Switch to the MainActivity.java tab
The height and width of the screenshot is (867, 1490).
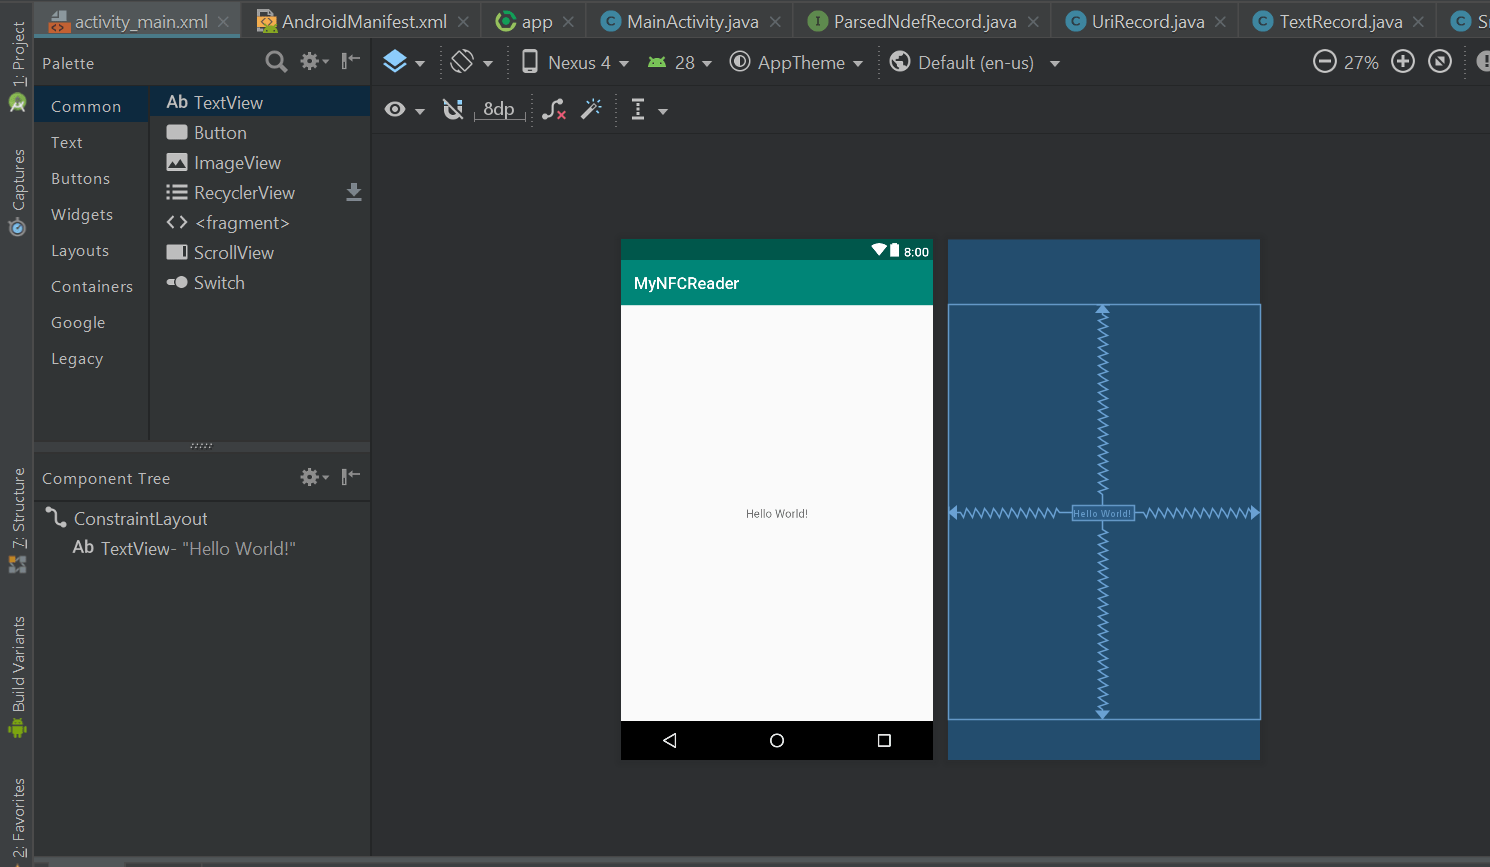click(x=692, y=21)
